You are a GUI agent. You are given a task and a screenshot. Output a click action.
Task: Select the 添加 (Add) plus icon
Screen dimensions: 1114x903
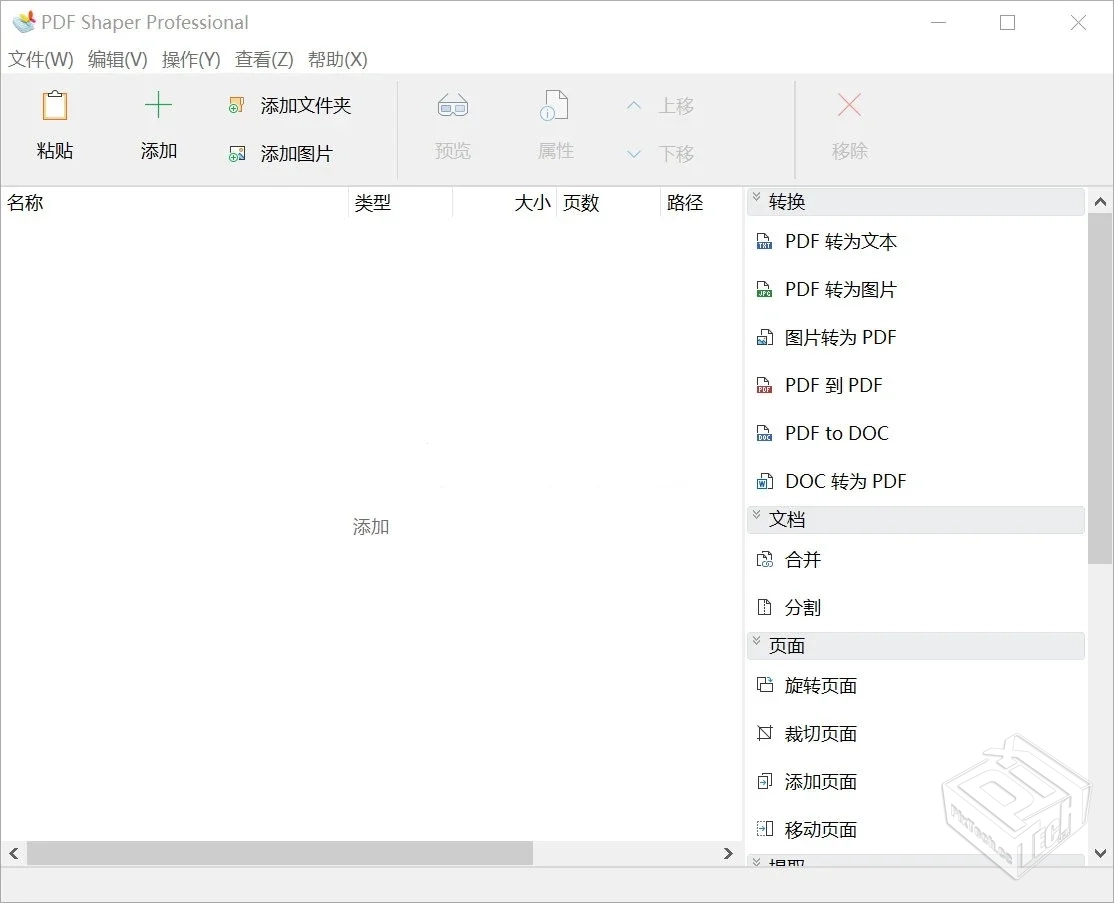pos(158,104)
